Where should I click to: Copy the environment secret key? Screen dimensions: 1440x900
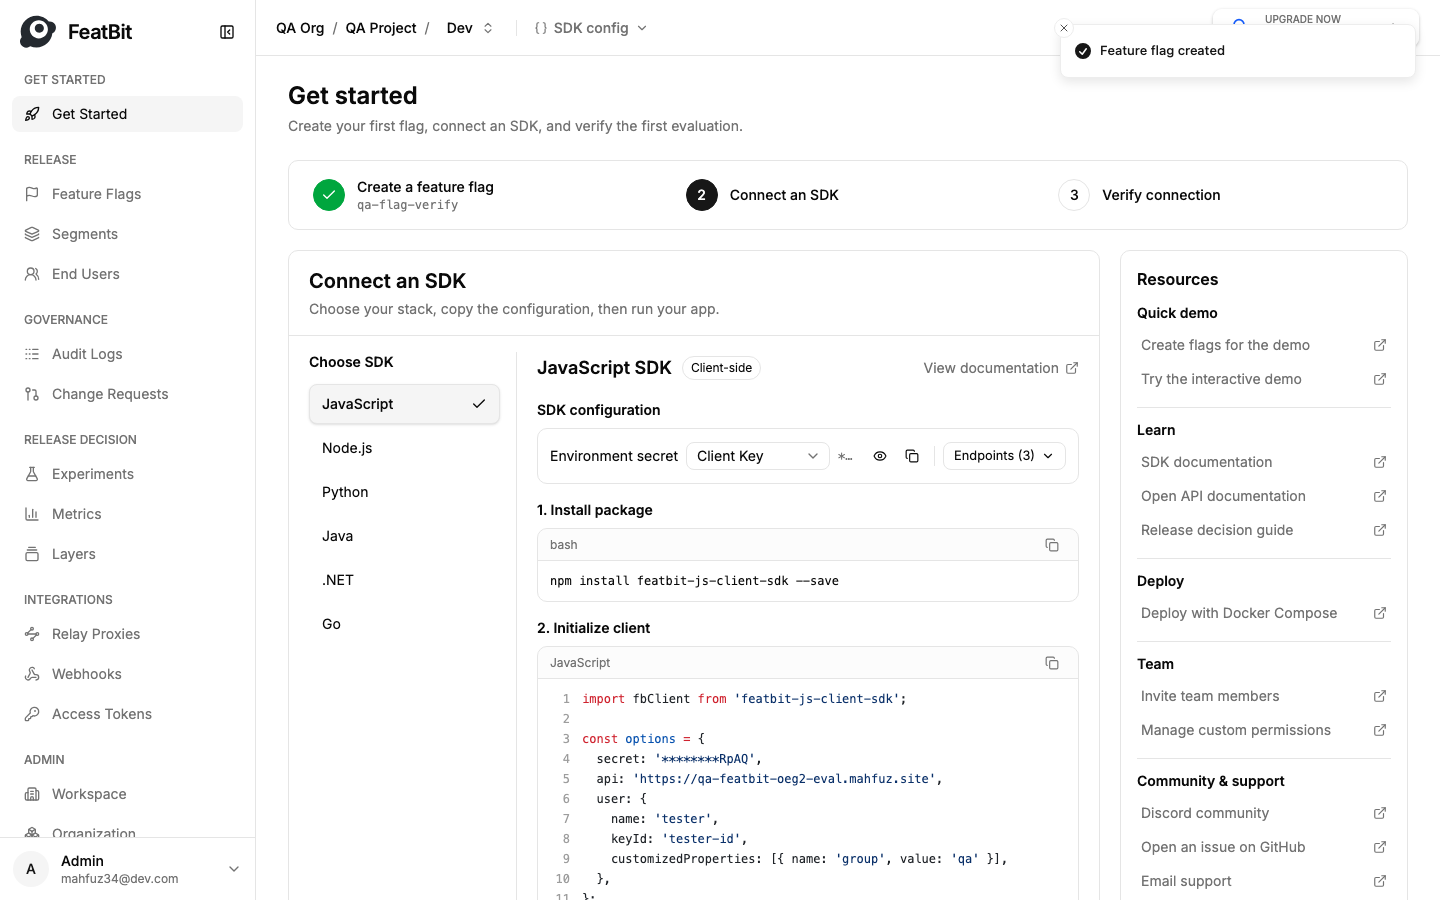point(912,456)
